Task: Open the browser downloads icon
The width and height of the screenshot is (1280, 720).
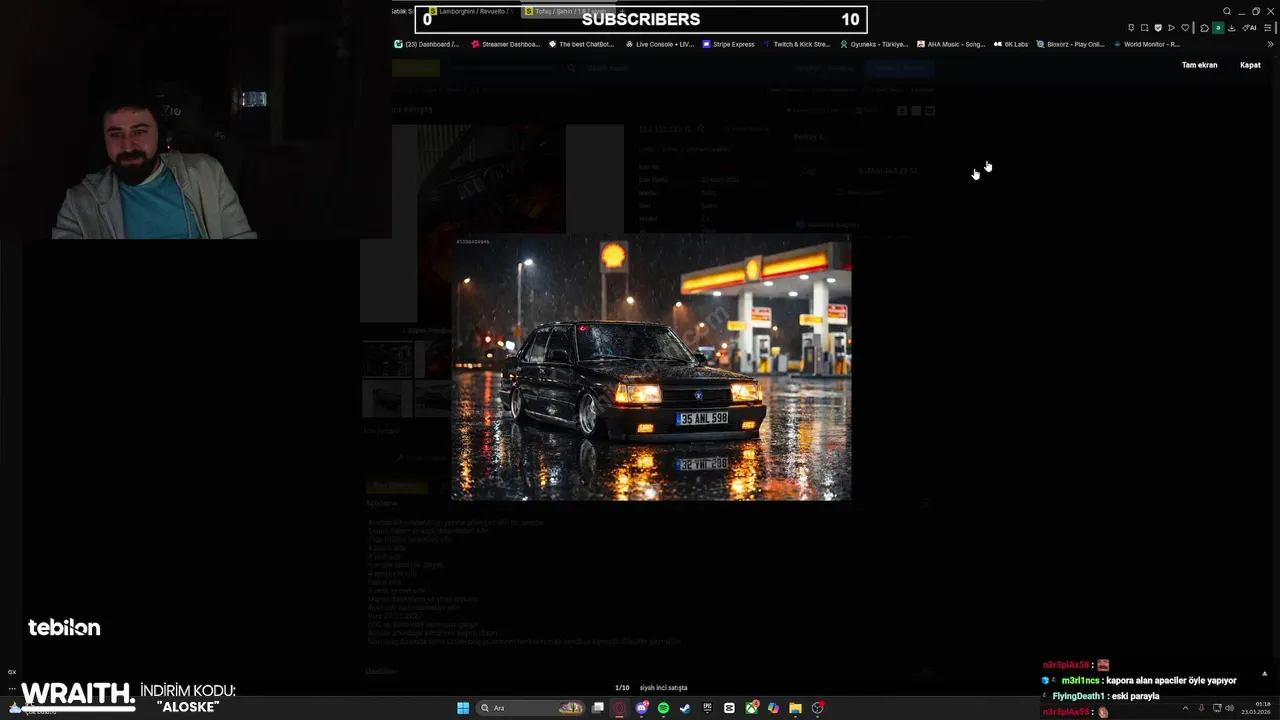Action: coord(1231,28)
